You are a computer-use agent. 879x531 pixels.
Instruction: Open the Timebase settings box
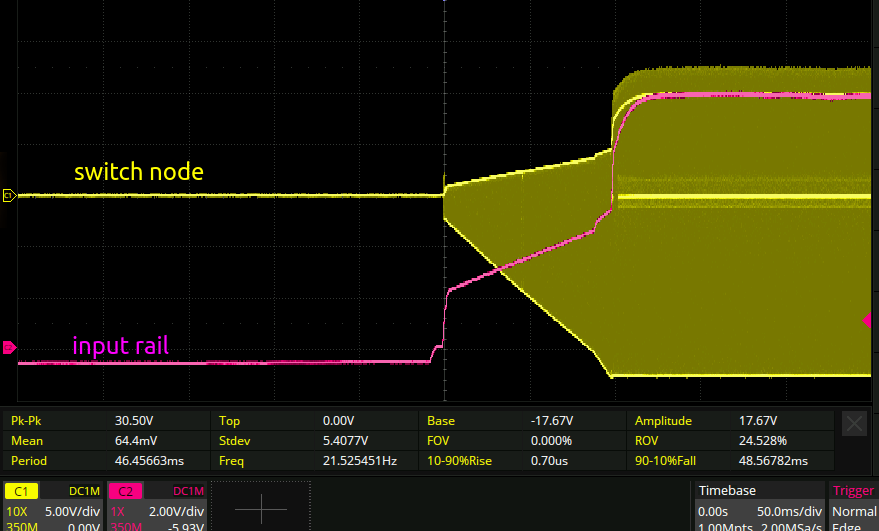(759, 505)
